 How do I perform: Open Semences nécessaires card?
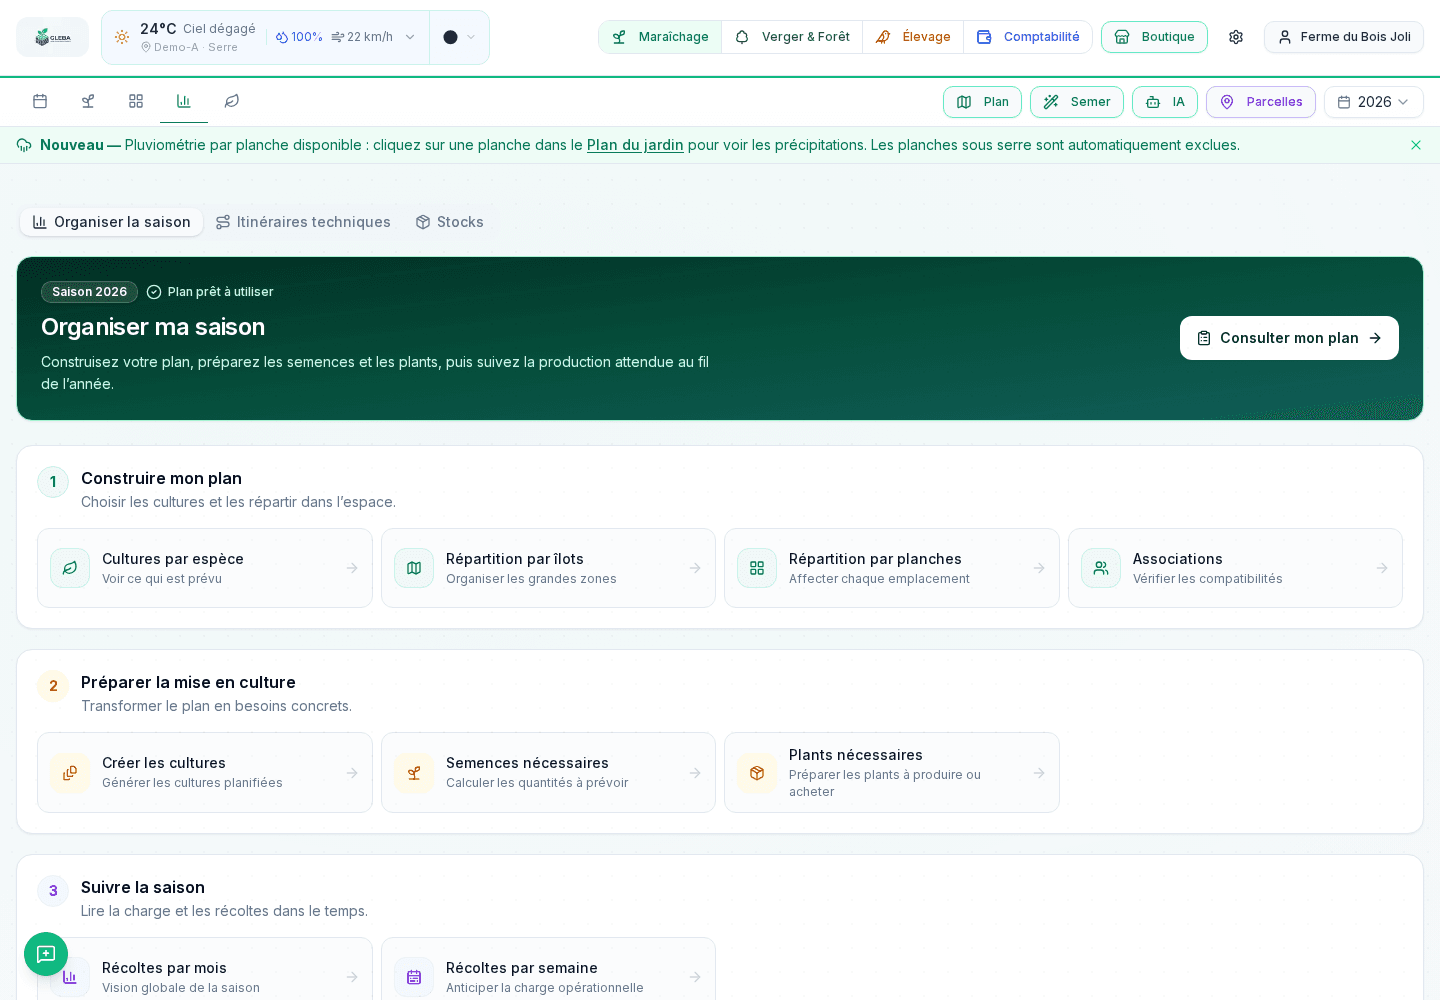click(x=548, y=773)
